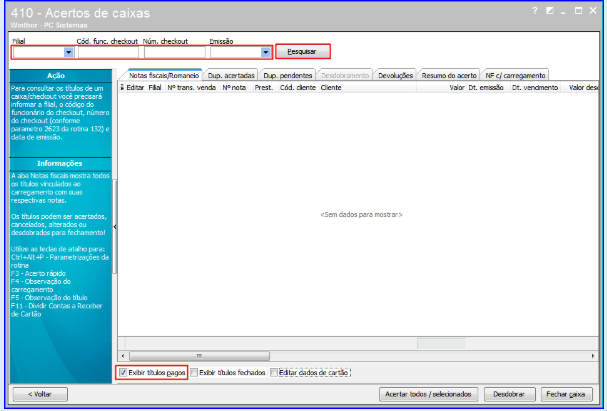Click horizontal scrollbar left arrow
The image size is (607, 411).
[x=123, y=356]
